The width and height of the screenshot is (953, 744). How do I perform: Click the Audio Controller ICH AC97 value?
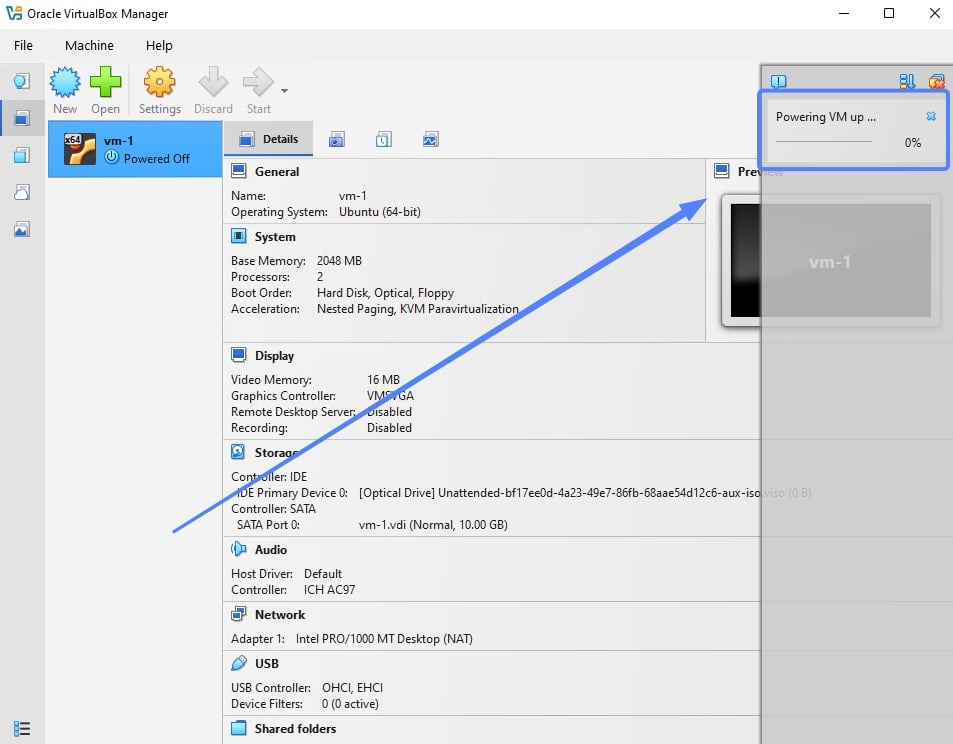click(x=329, y=590)
